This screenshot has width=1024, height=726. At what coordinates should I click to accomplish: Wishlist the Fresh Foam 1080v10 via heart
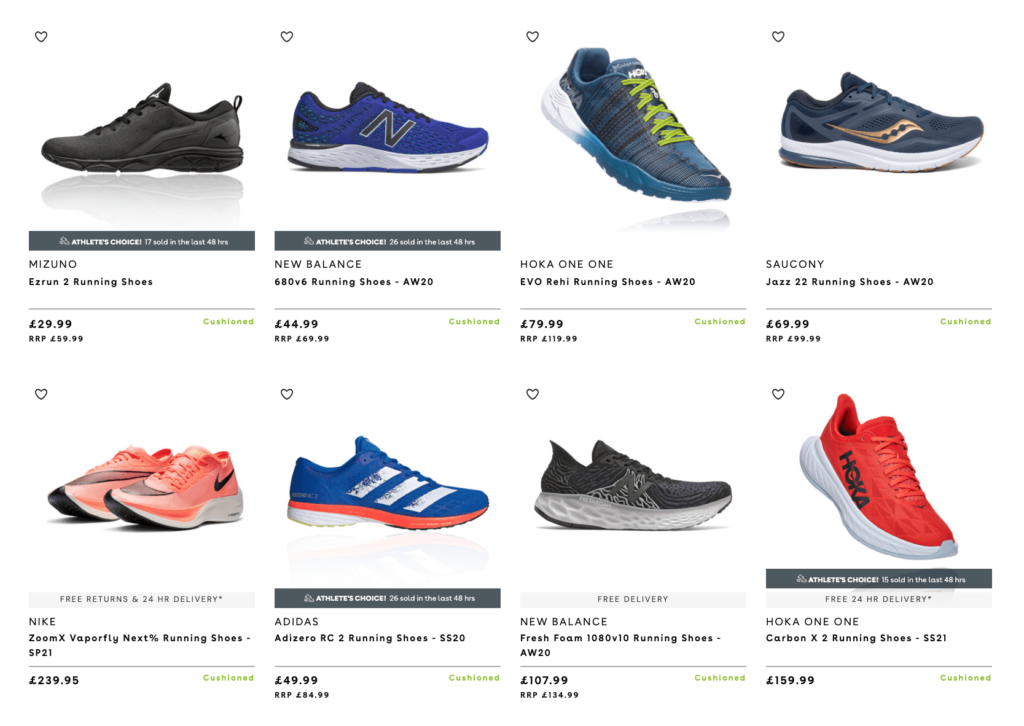click(532, 394)
